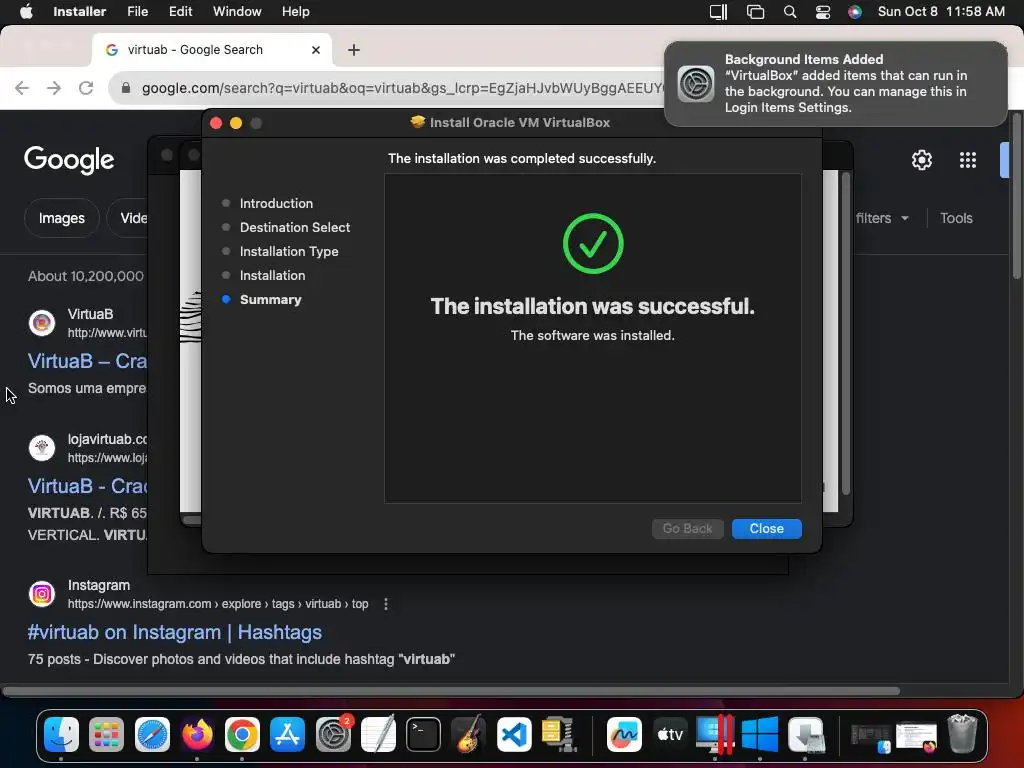Image resolution: width=1024 pixels, height=768 pixels.
Task: Open the Windows logo dock icon
Action: point(760,735)
